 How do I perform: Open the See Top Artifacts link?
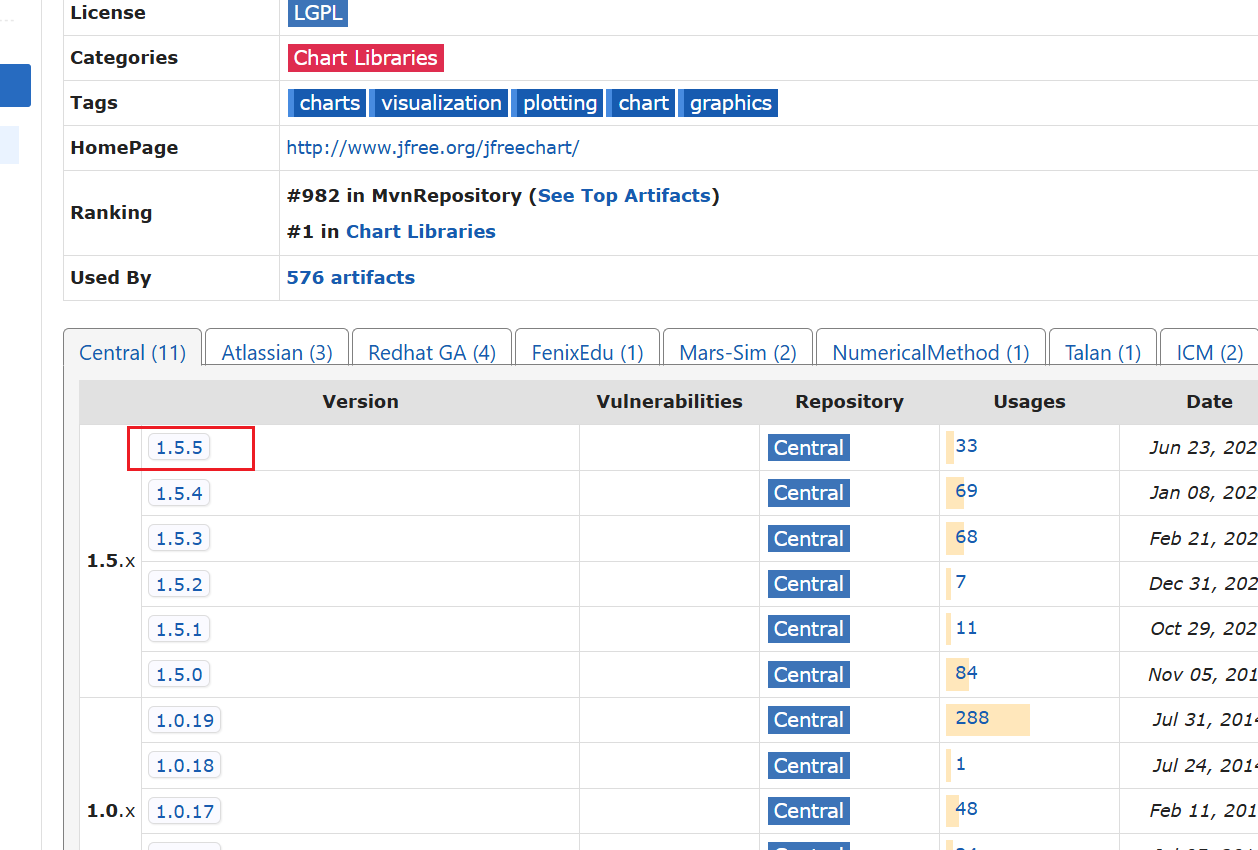coord(624,196)
